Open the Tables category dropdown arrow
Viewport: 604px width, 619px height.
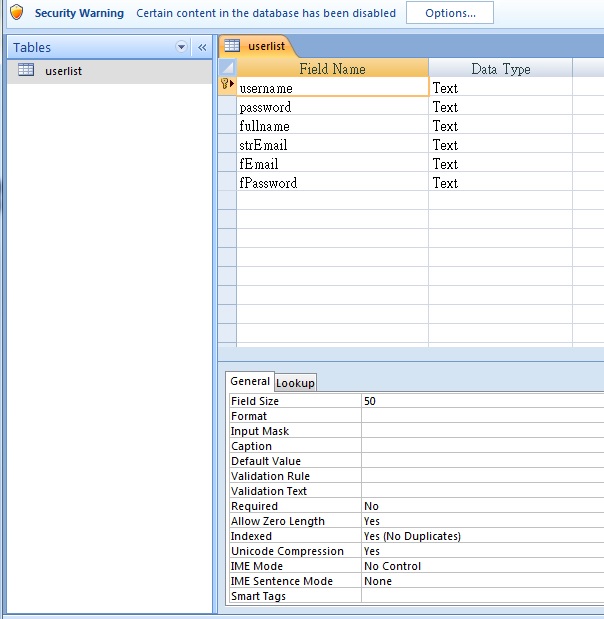pyautogui.click(x=181, y=47)
